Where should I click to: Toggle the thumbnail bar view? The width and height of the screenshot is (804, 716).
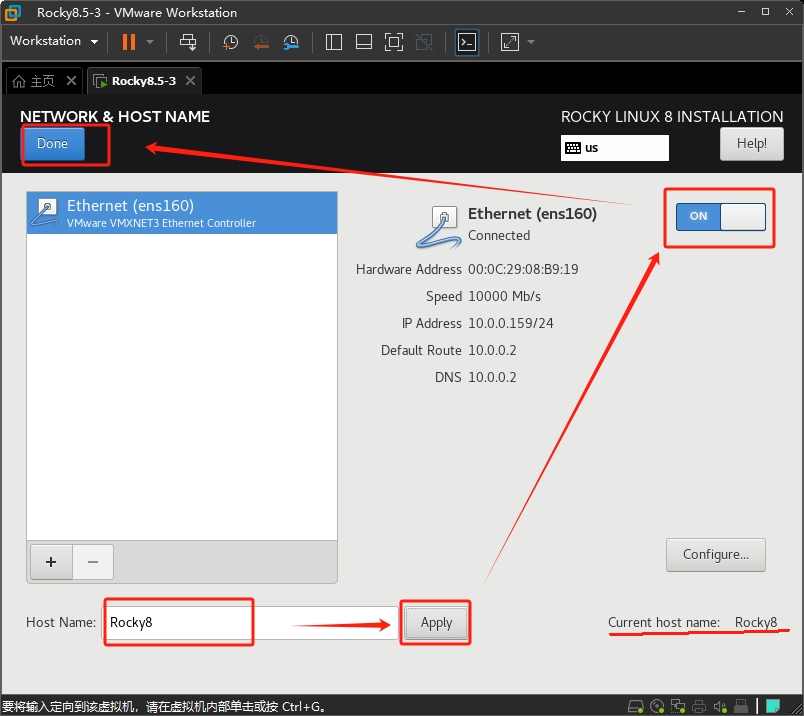click(364, 42)
